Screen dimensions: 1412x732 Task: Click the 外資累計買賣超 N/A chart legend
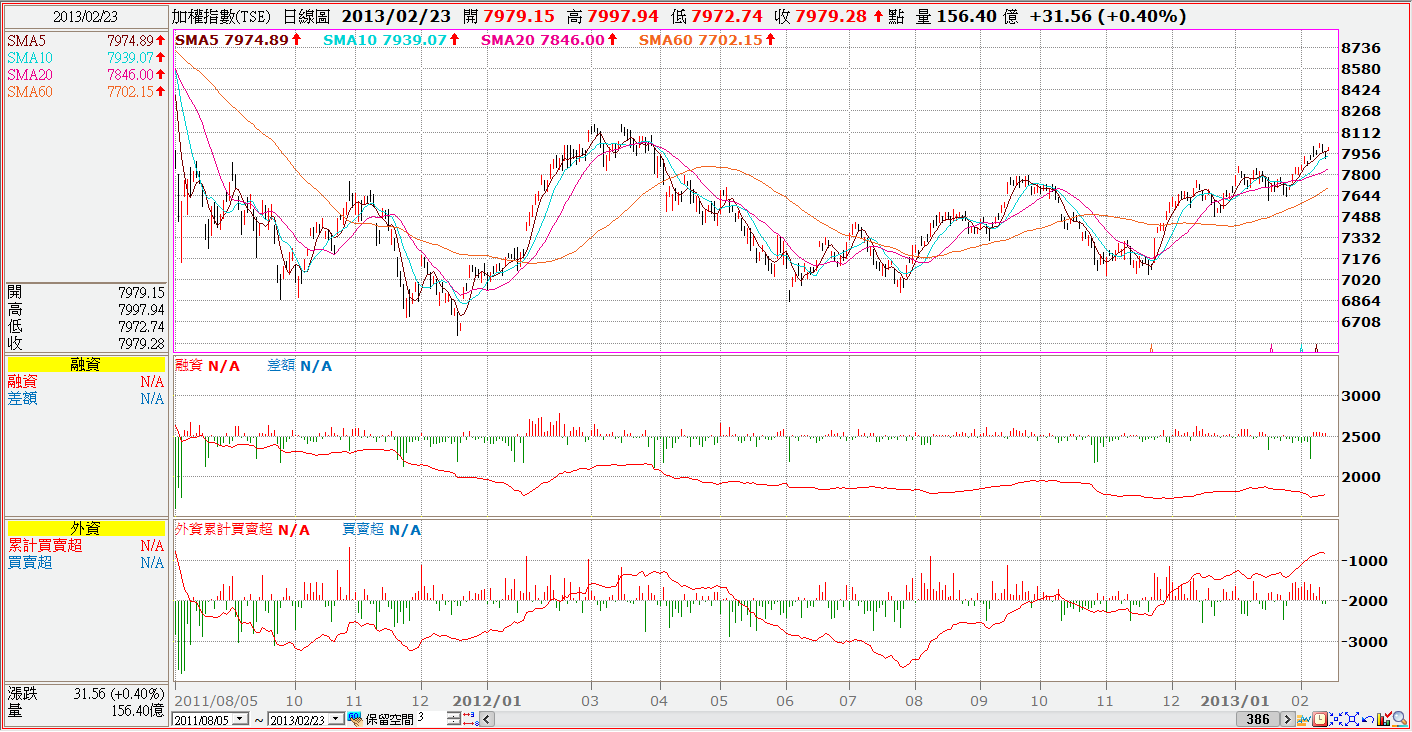tap(242, 529)
